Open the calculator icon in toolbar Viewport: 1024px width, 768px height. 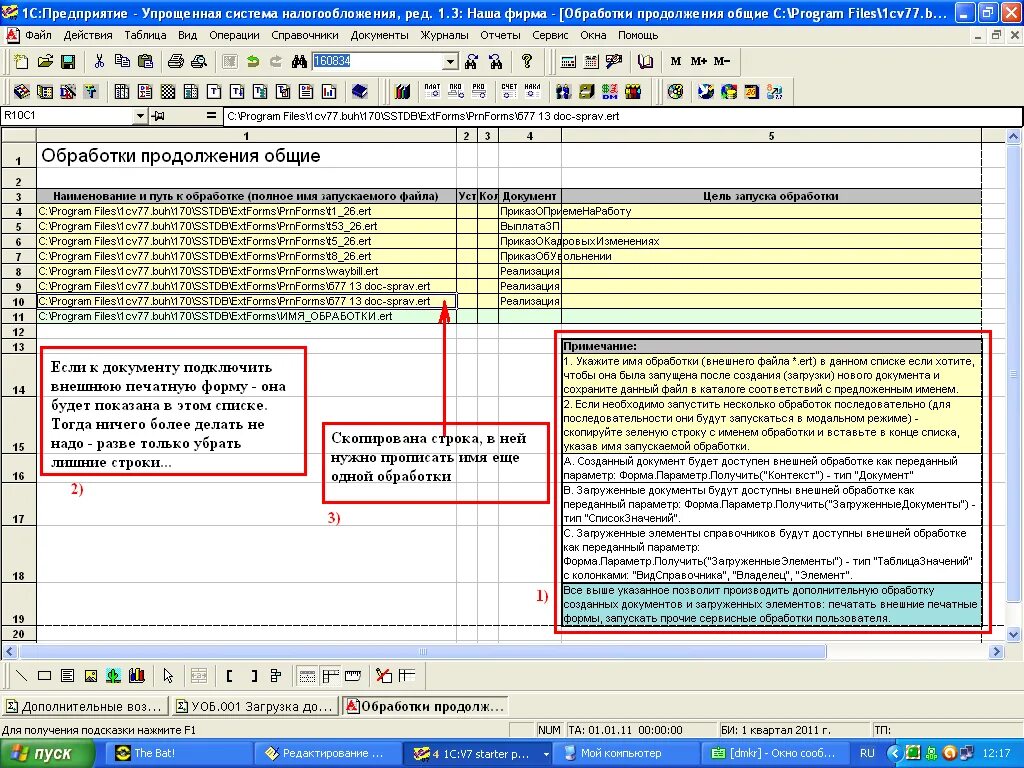point(568,61)
